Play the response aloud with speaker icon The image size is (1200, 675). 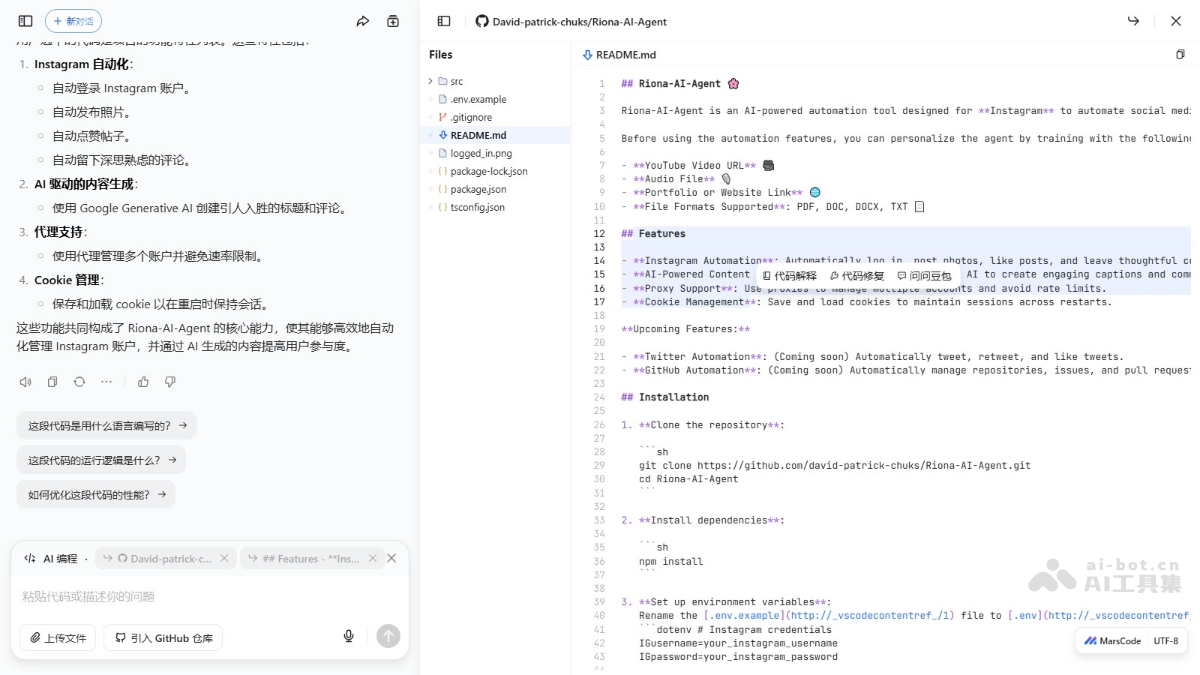coord(25,382)
